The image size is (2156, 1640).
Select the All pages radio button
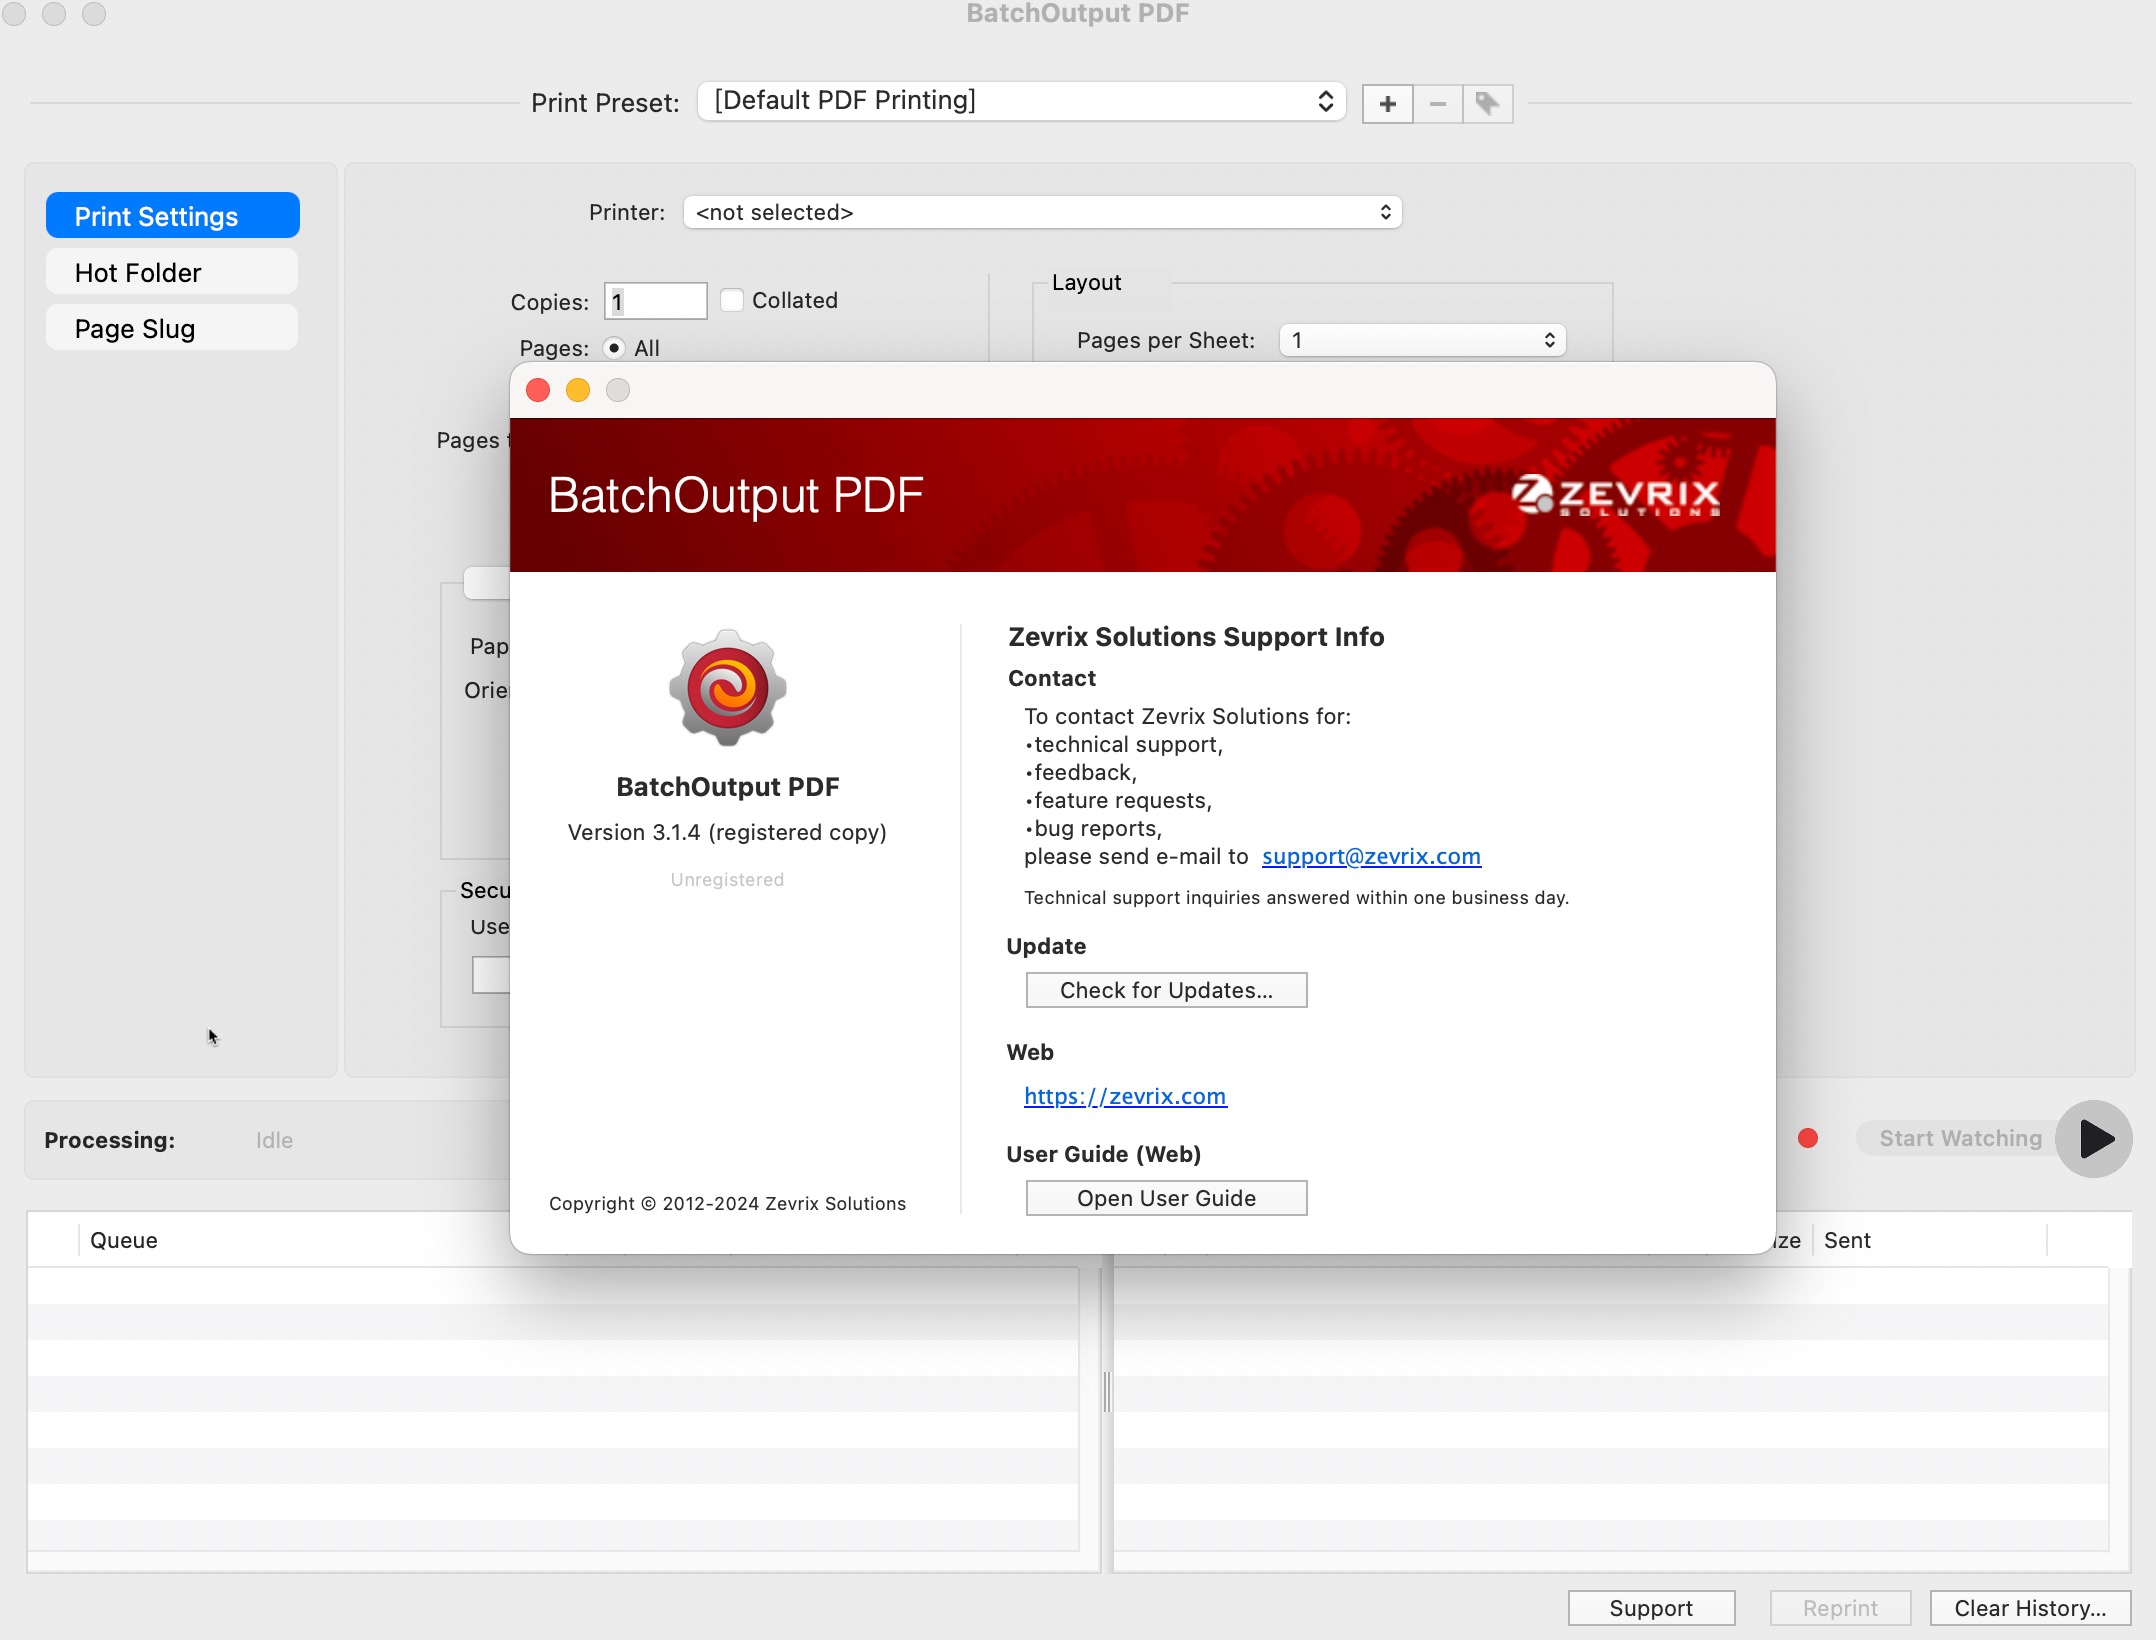click(x=614, y=348)
